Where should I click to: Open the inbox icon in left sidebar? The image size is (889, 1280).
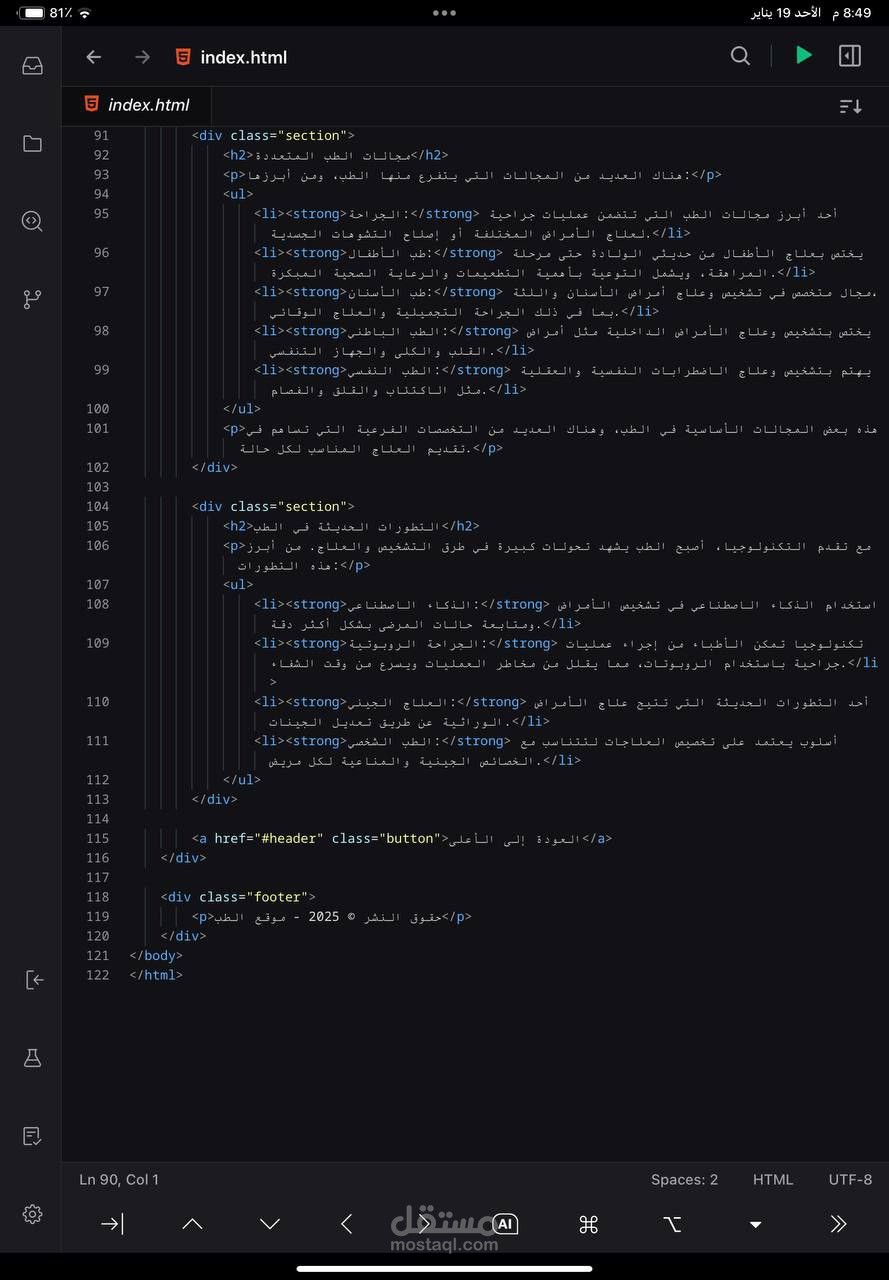(x=32, y=66)
